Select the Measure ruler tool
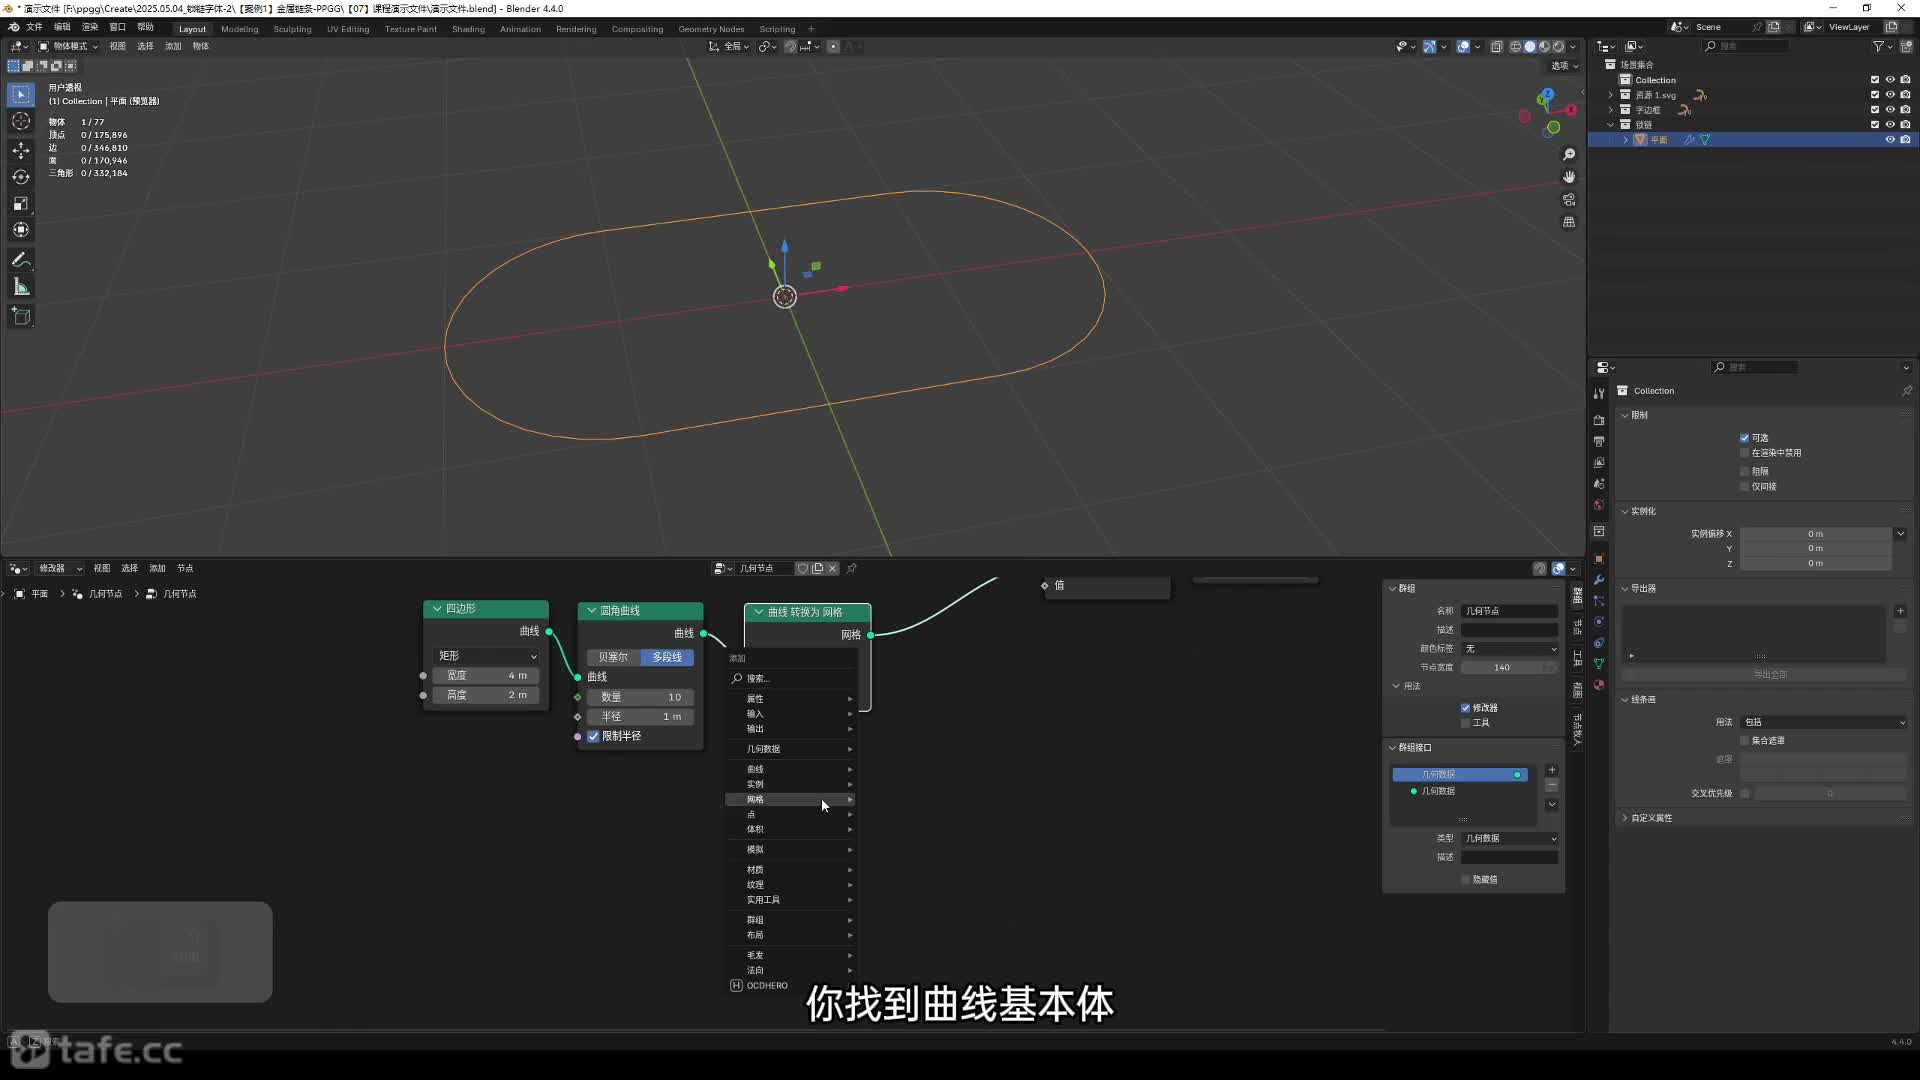The height and width of the screenshot is (1080, 1920). point(21,288)
